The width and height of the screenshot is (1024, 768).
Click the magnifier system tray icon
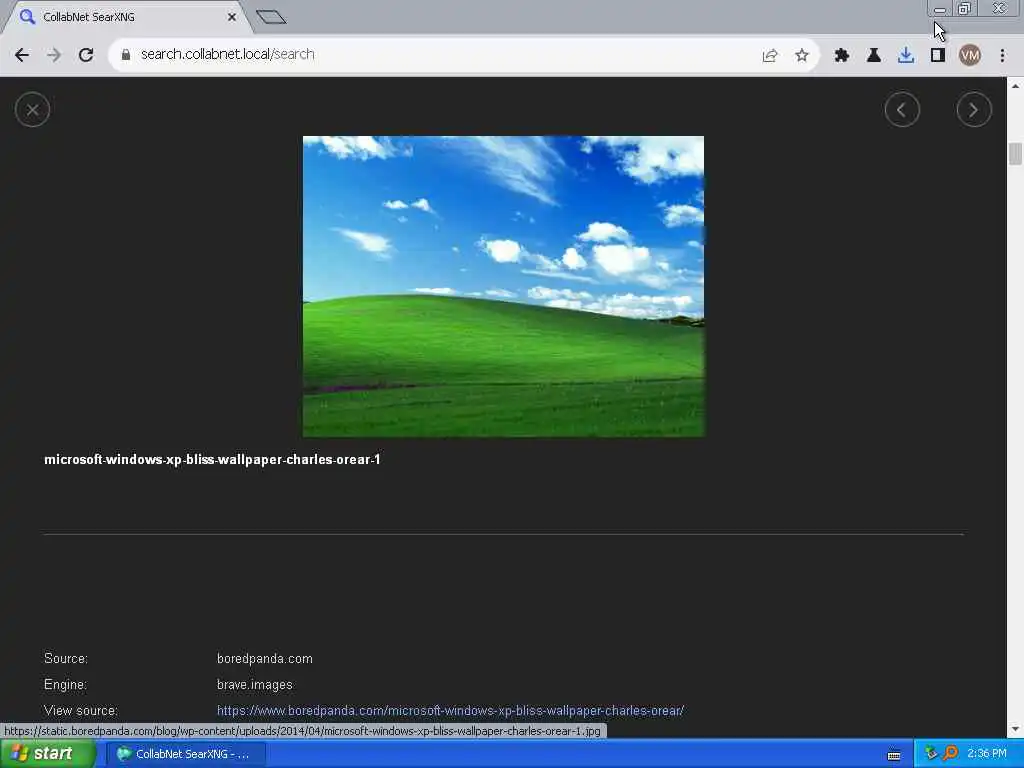point(951,754)
